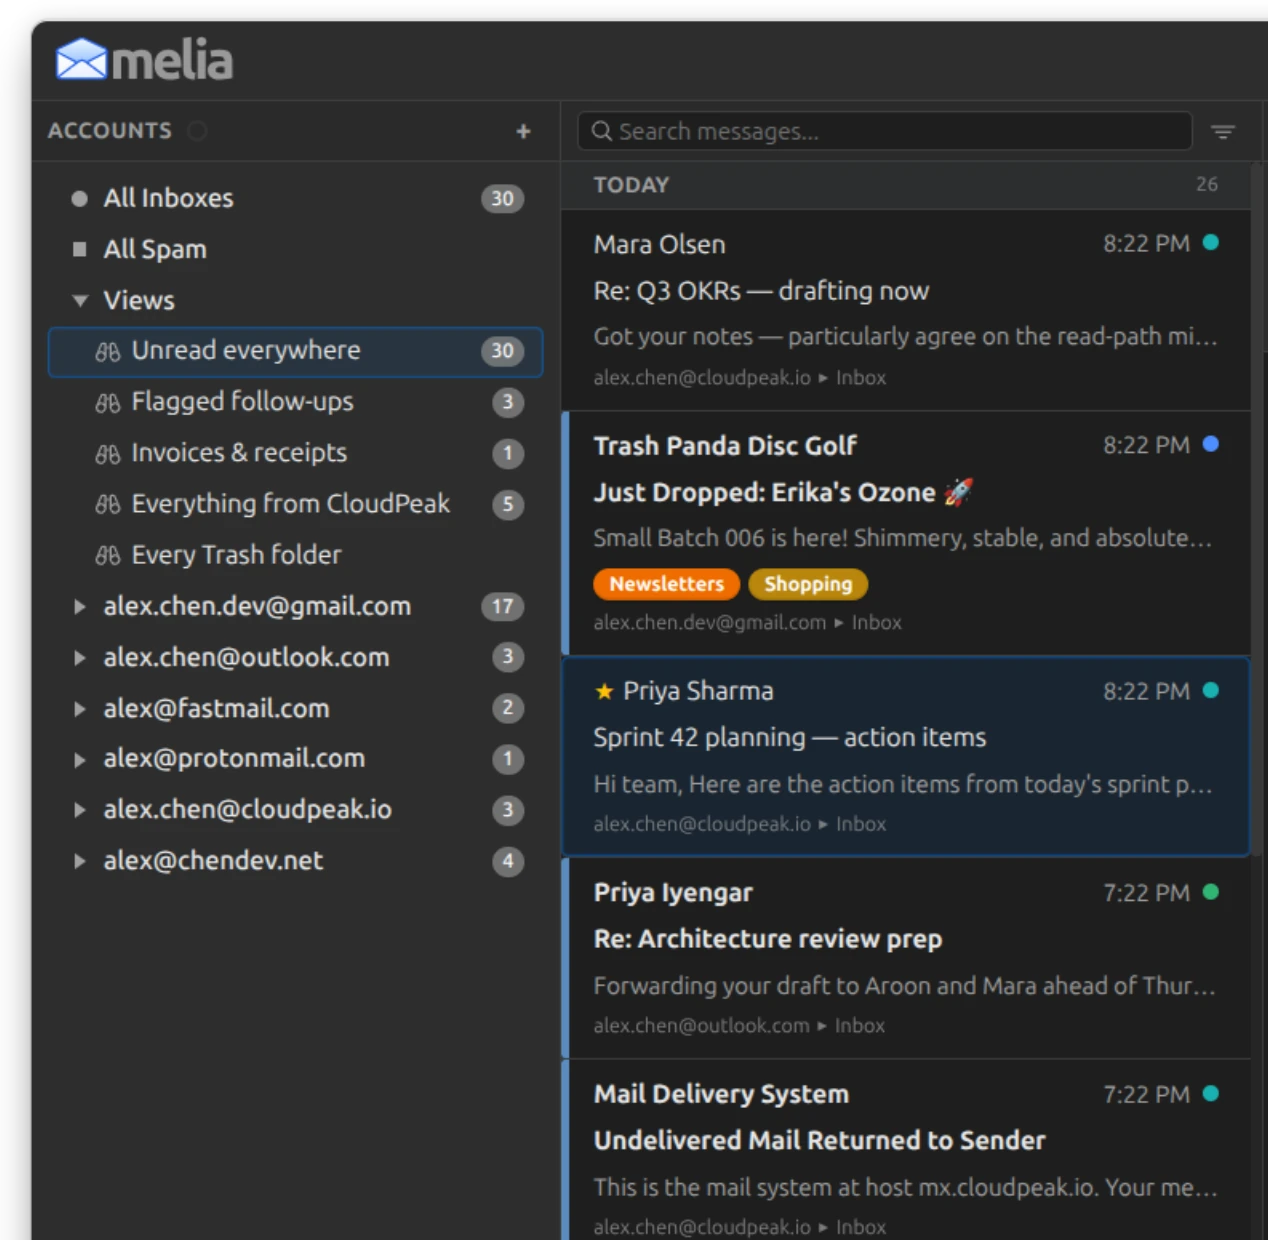The image size is (1268, 1240).
Task: Toggle unread dot on Trash Panda Disc Golf message
Action: coord(1210,444)
